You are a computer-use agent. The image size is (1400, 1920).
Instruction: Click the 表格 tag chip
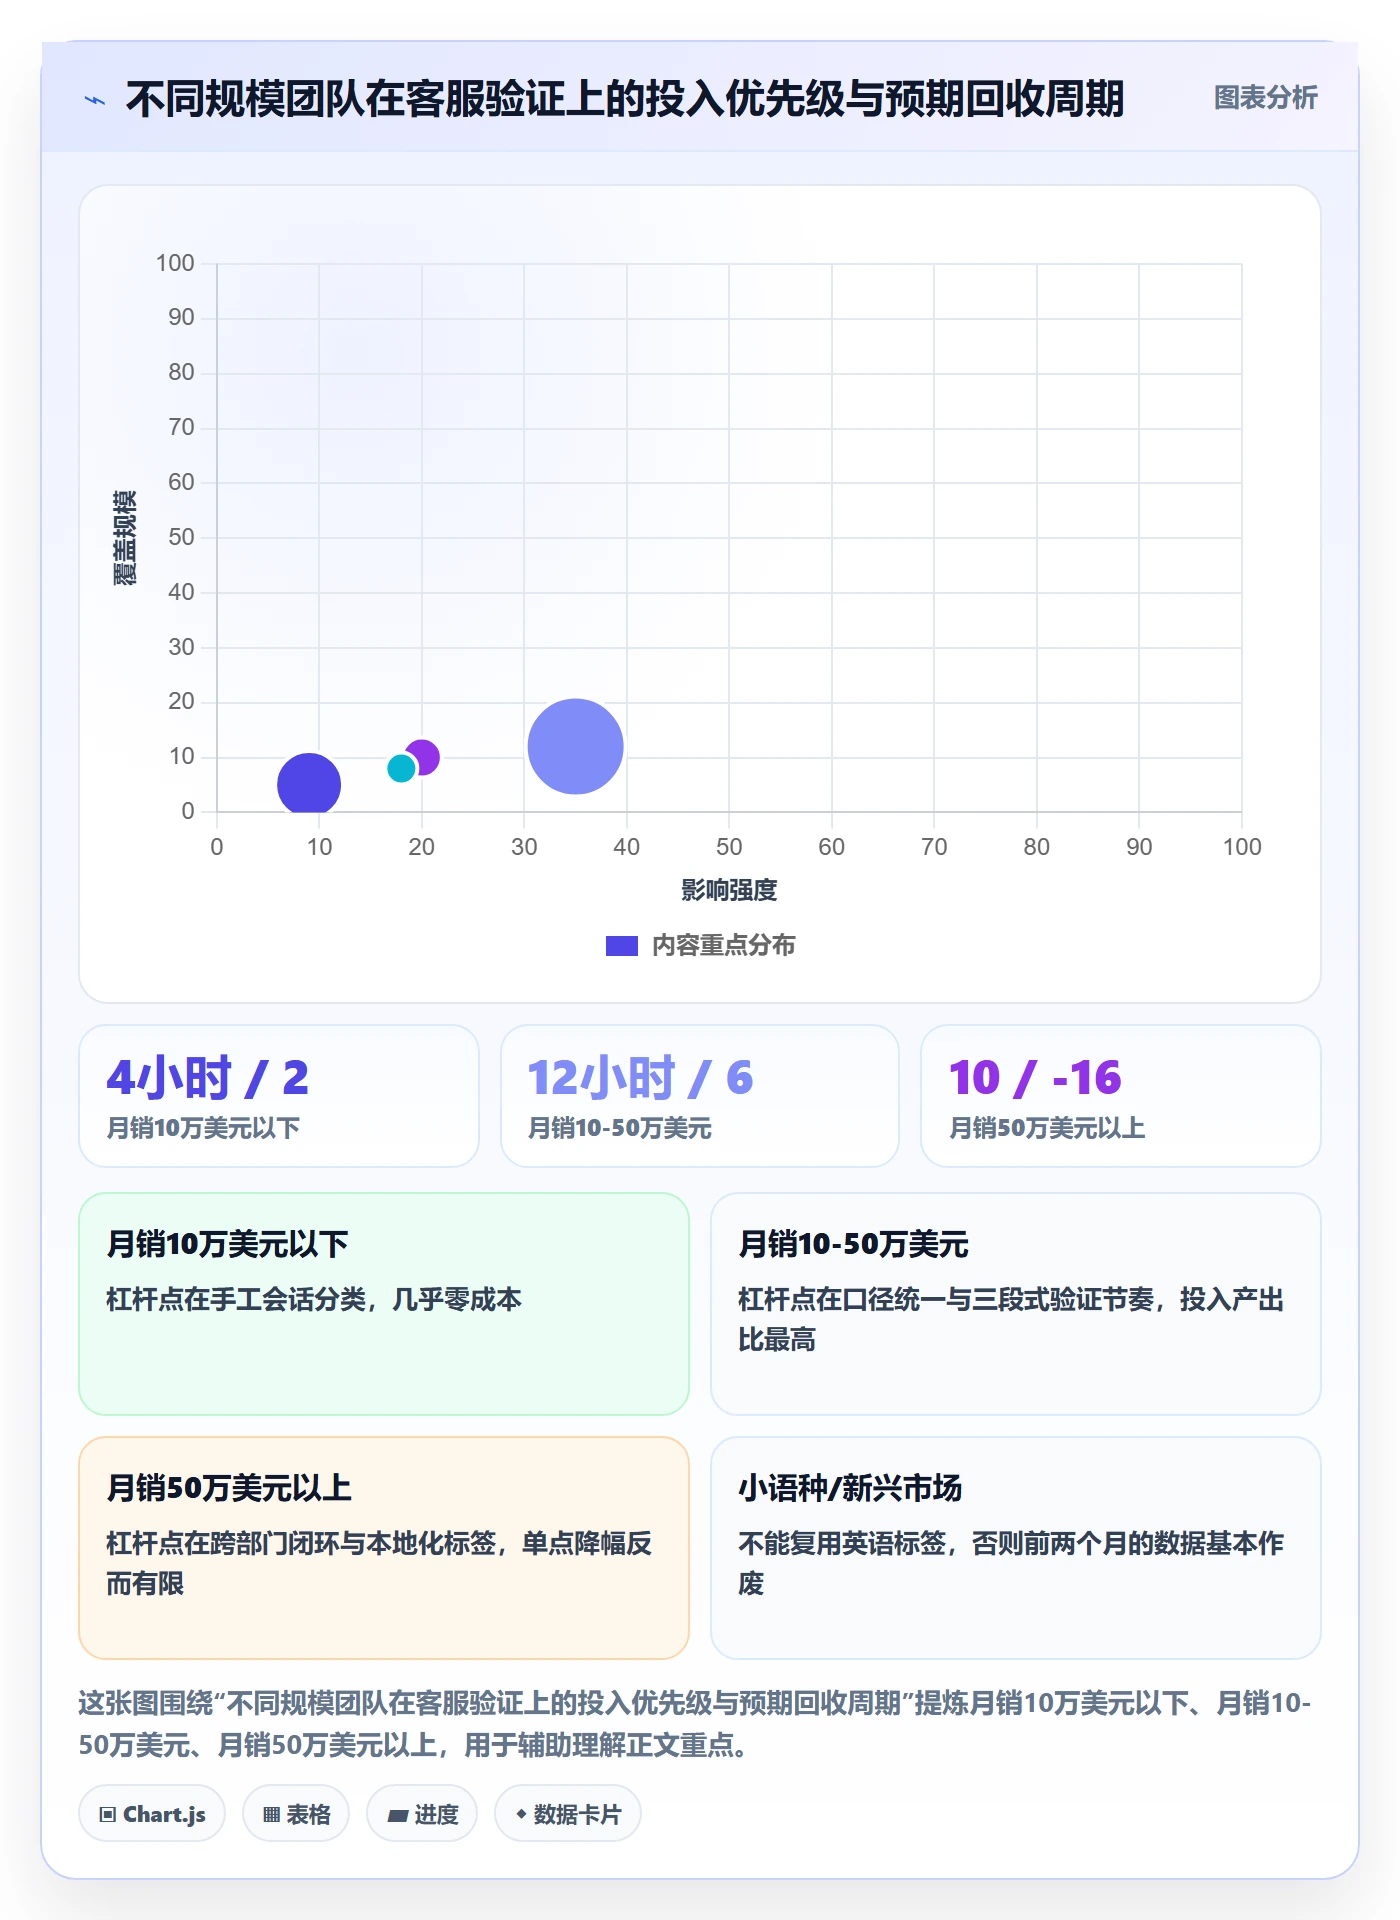[296, 1814]
